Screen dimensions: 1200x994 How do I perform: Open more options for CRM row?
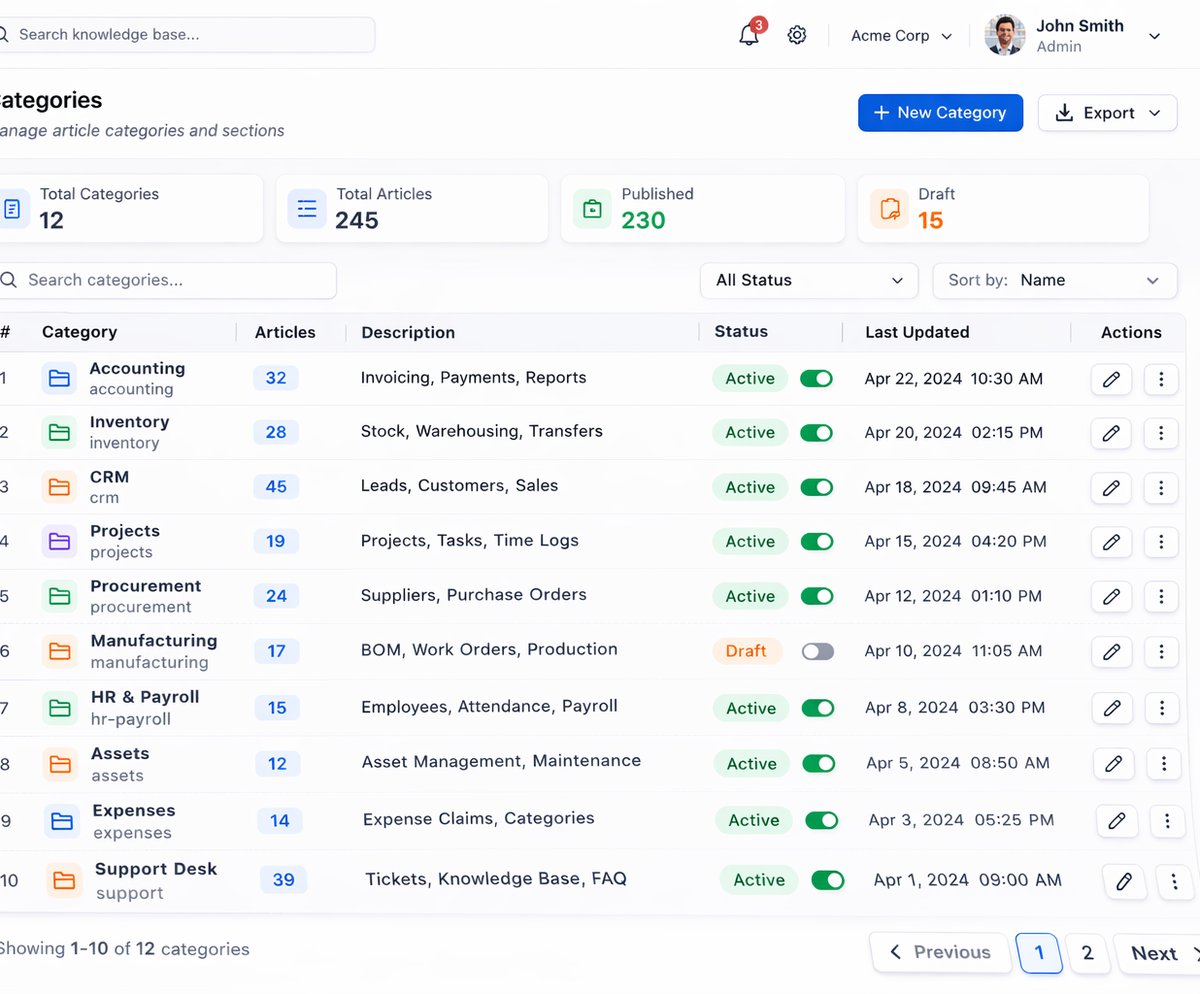(x=1161, y=488)
